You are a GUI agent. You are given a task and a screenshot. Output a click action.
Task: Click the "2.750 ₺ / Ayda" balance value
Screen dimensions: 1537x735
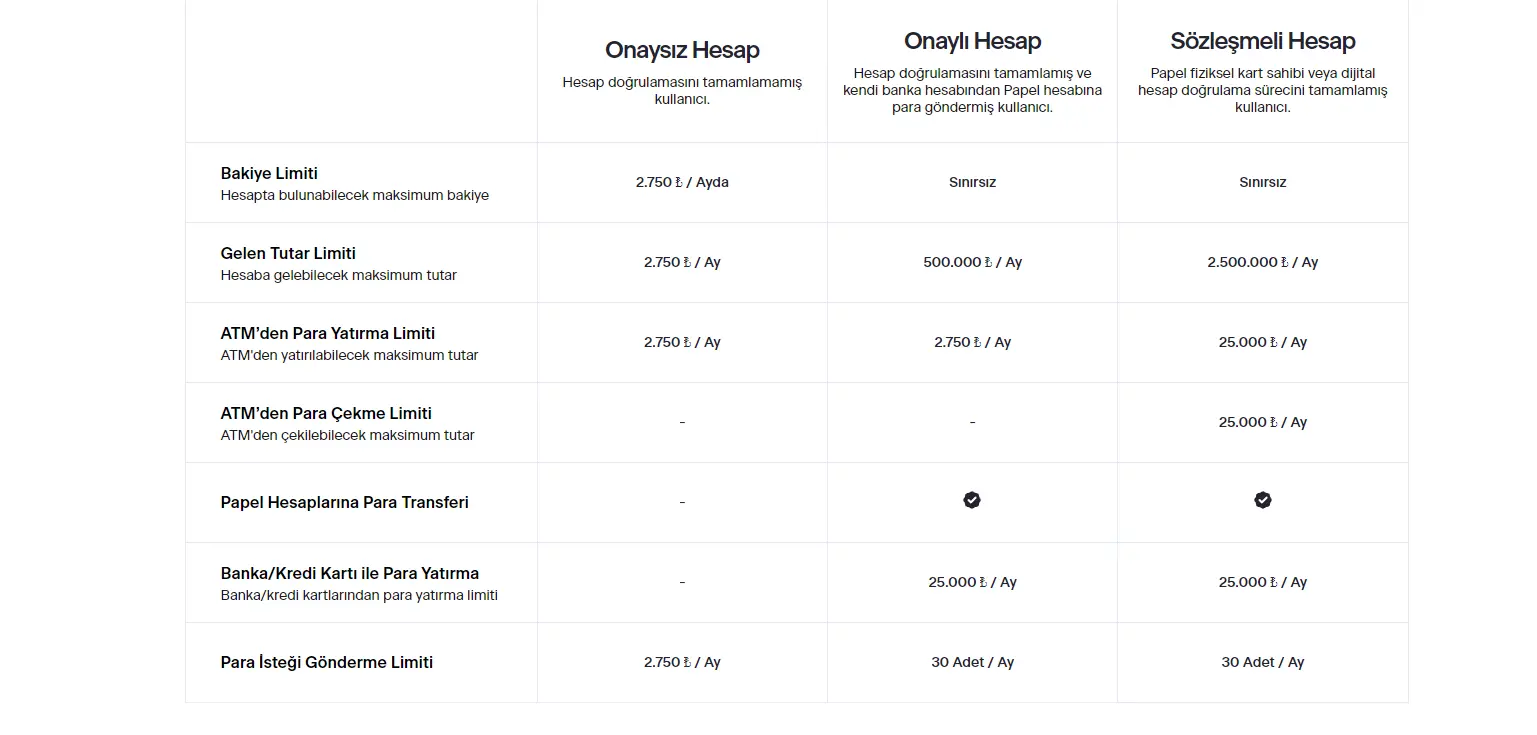682,182
